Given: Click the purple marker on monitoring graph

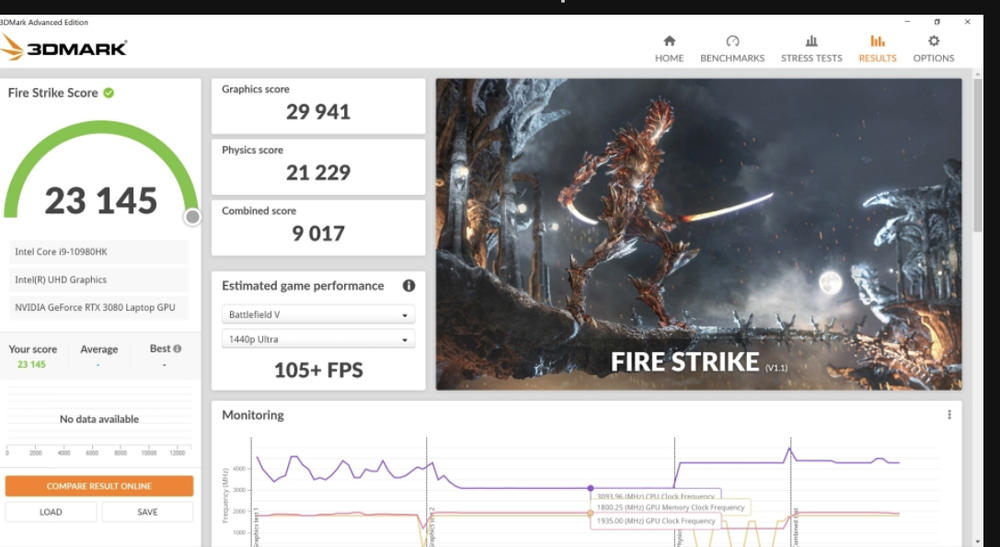Looking at the screenshot, I should 589,488.
